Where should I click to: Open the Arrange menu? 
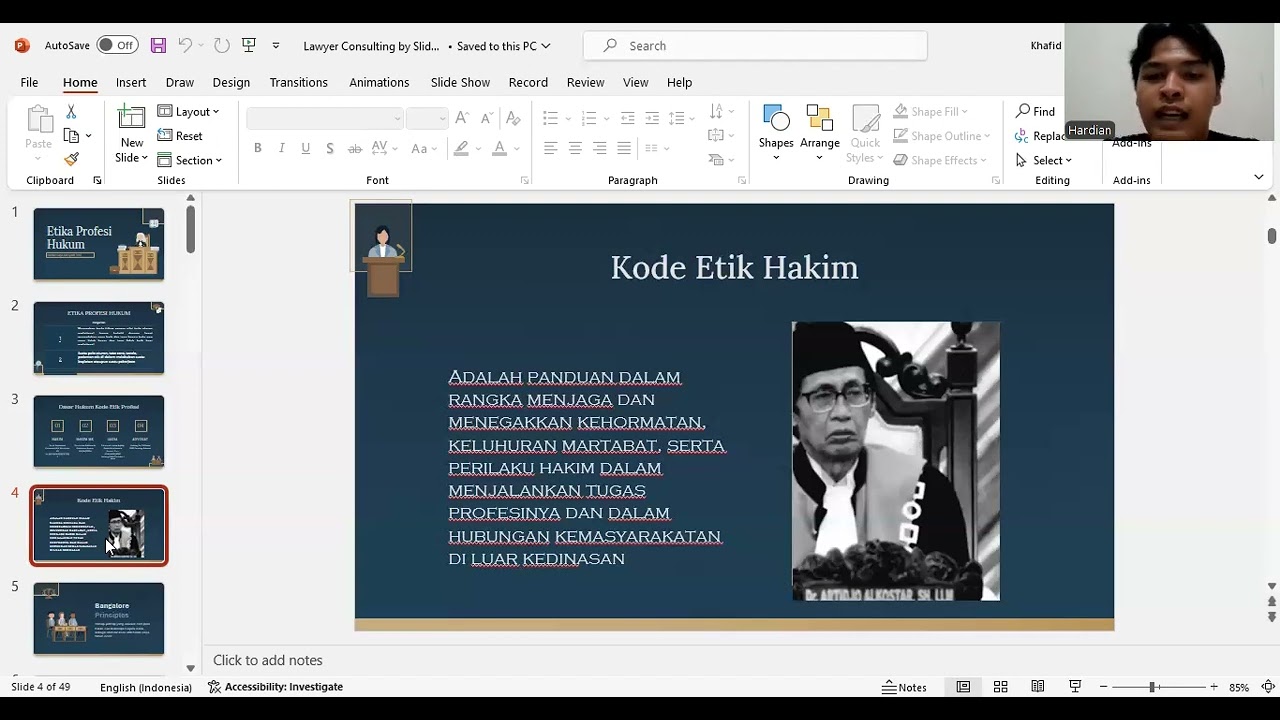820,133
